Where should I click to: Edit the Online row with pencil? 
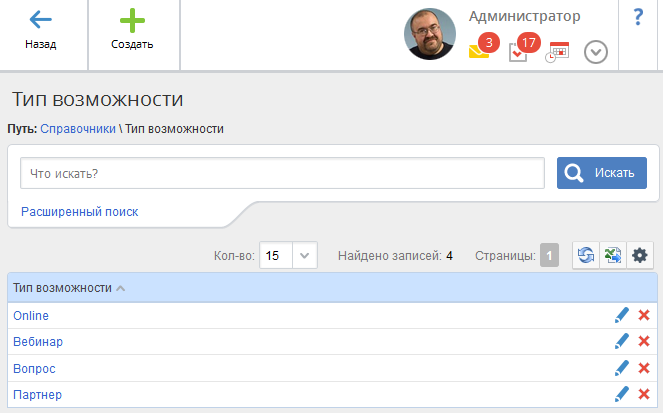click(622, 315)
